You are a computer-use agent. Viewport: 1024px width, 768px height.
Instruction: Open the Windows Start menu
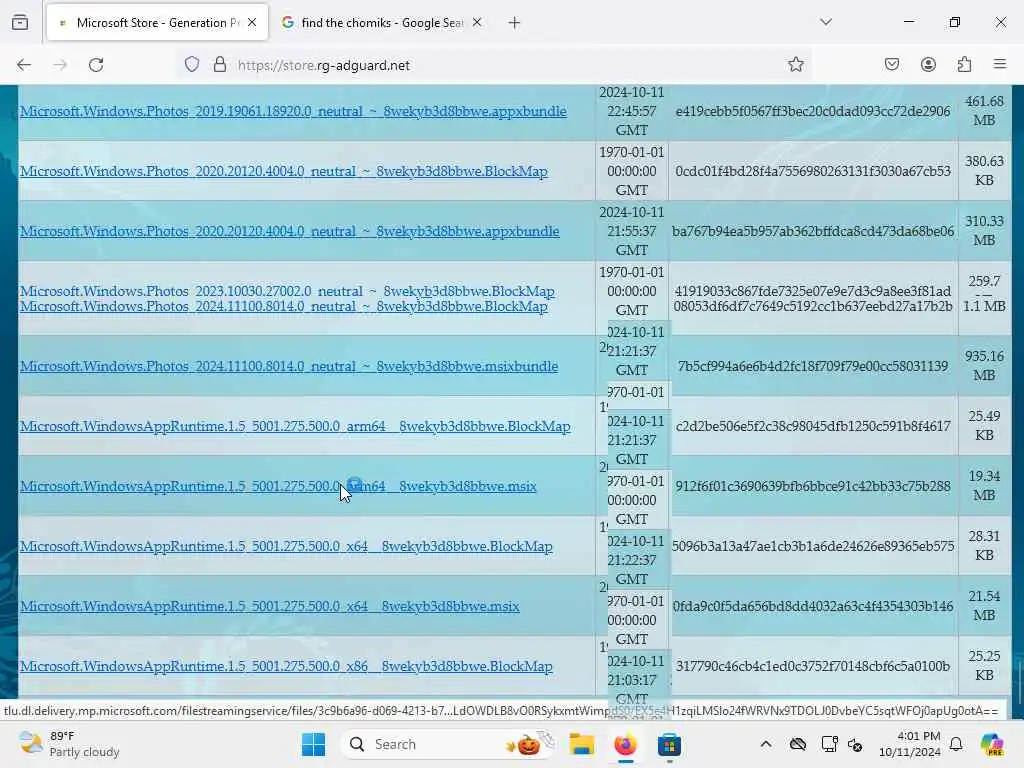(313, 744)
